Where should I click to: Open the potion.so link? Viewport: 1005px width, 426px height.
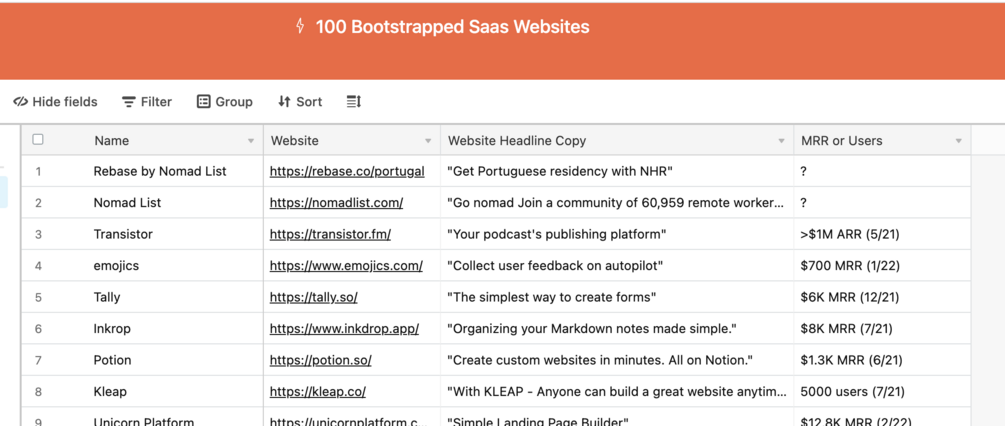tap(320, 360)
